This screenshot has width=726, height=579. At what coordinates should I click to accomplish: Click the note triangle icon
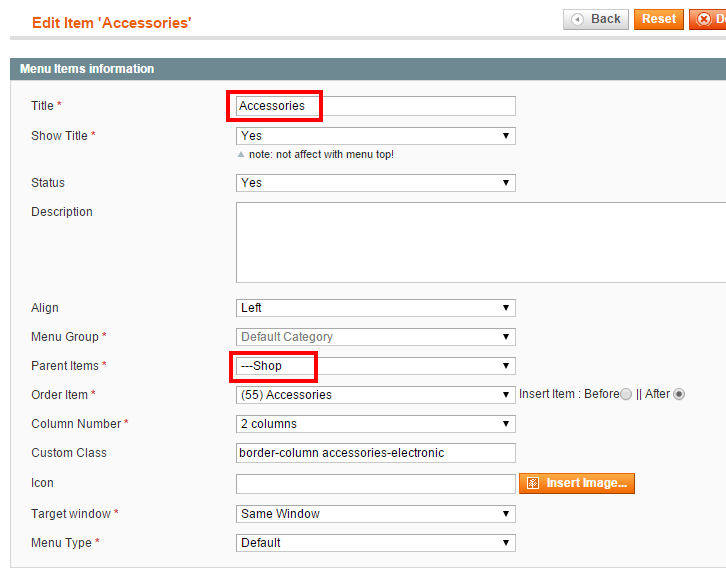[x=241, y=155]
